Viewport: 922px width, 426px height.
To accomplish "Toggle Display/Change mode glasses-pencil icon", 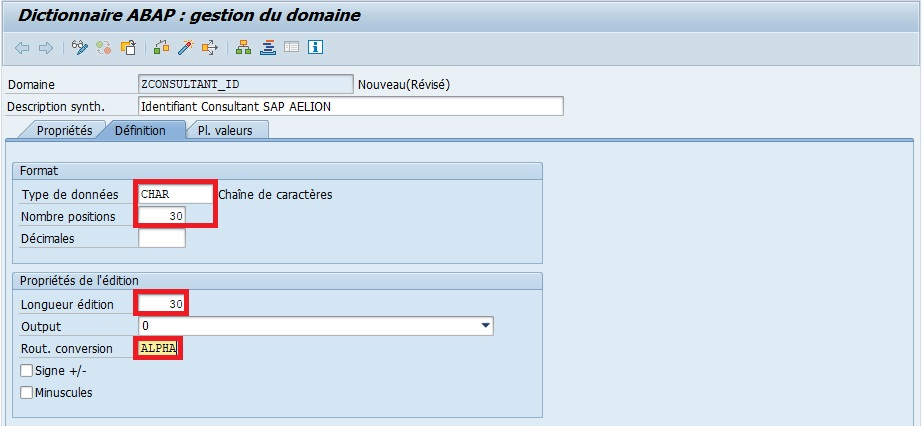I will 81,47.
